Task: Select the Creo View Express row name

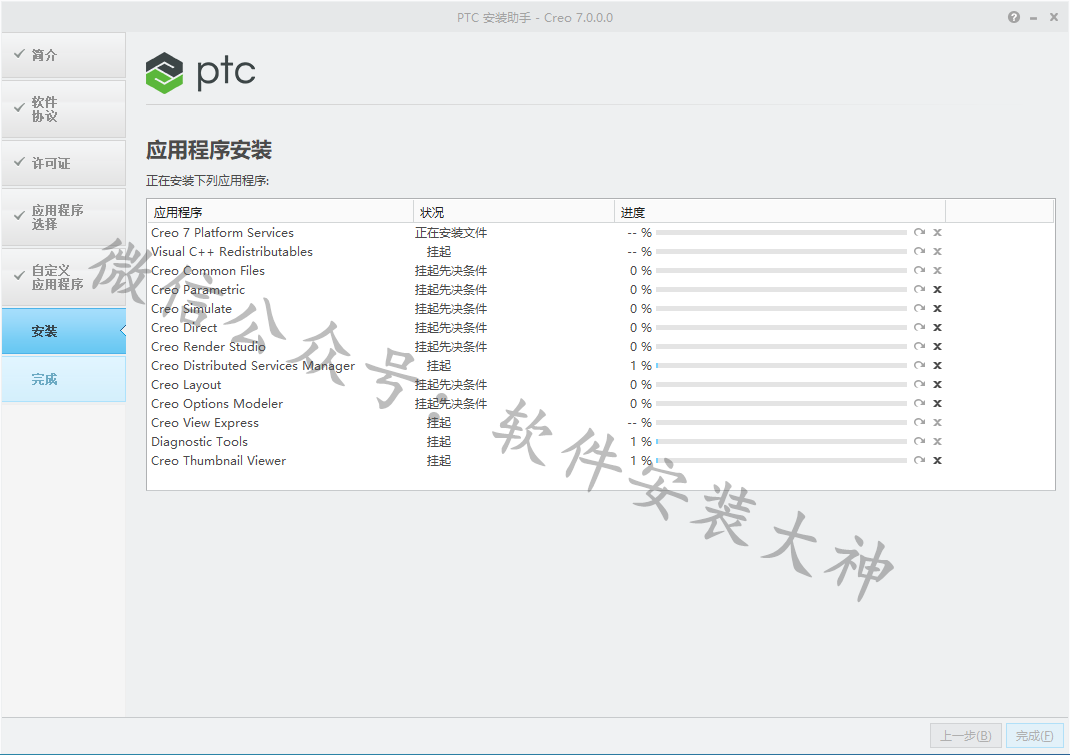Action: [x=205, y=423]
